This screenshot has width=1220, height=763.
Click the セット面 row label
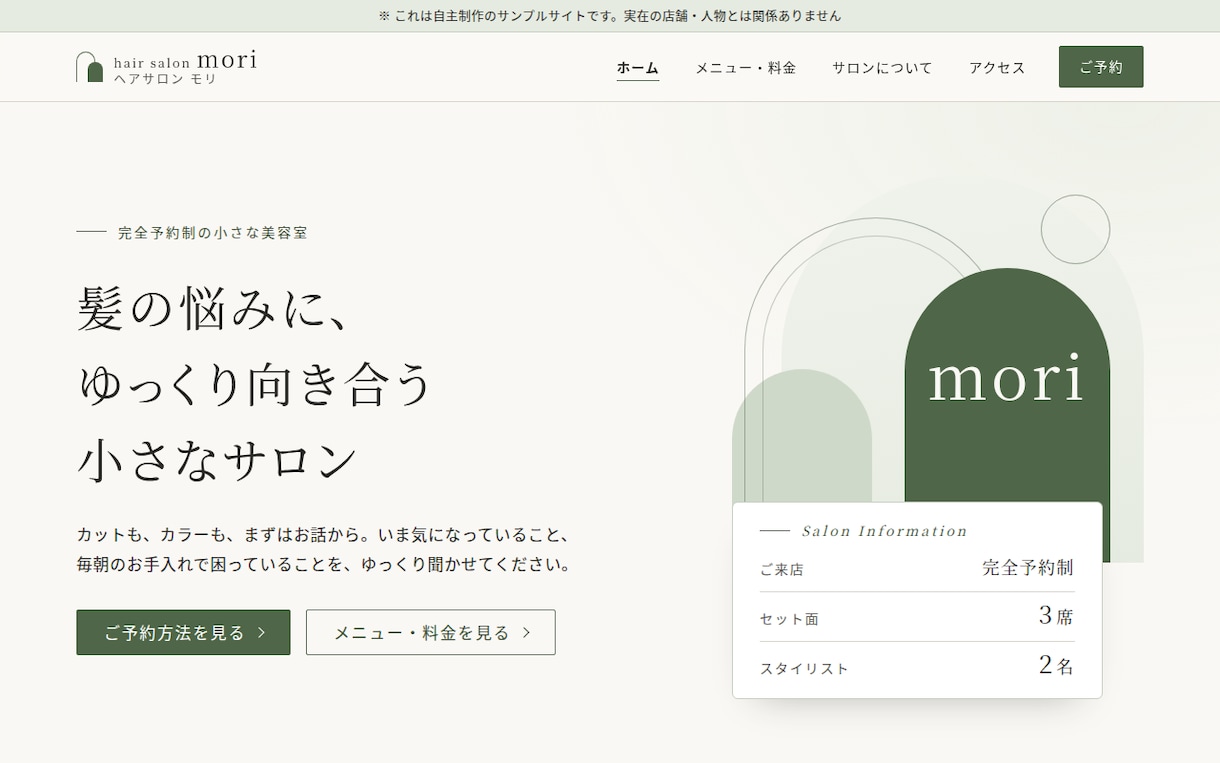point(789,620)
